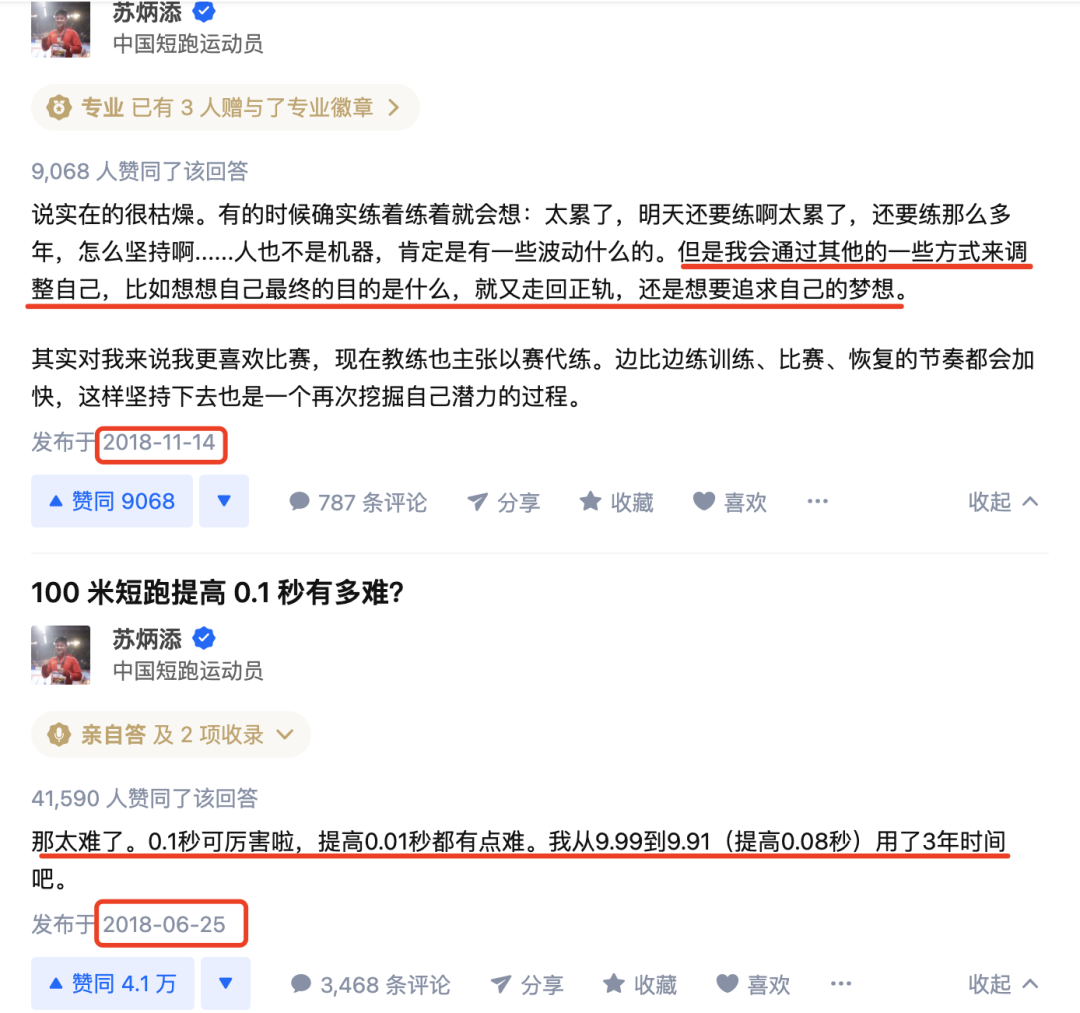Viewport: 1080px width, 1013px height.
Task: Like the first answer with the 喜欢 heart
Action: click(x=729, y=502)
